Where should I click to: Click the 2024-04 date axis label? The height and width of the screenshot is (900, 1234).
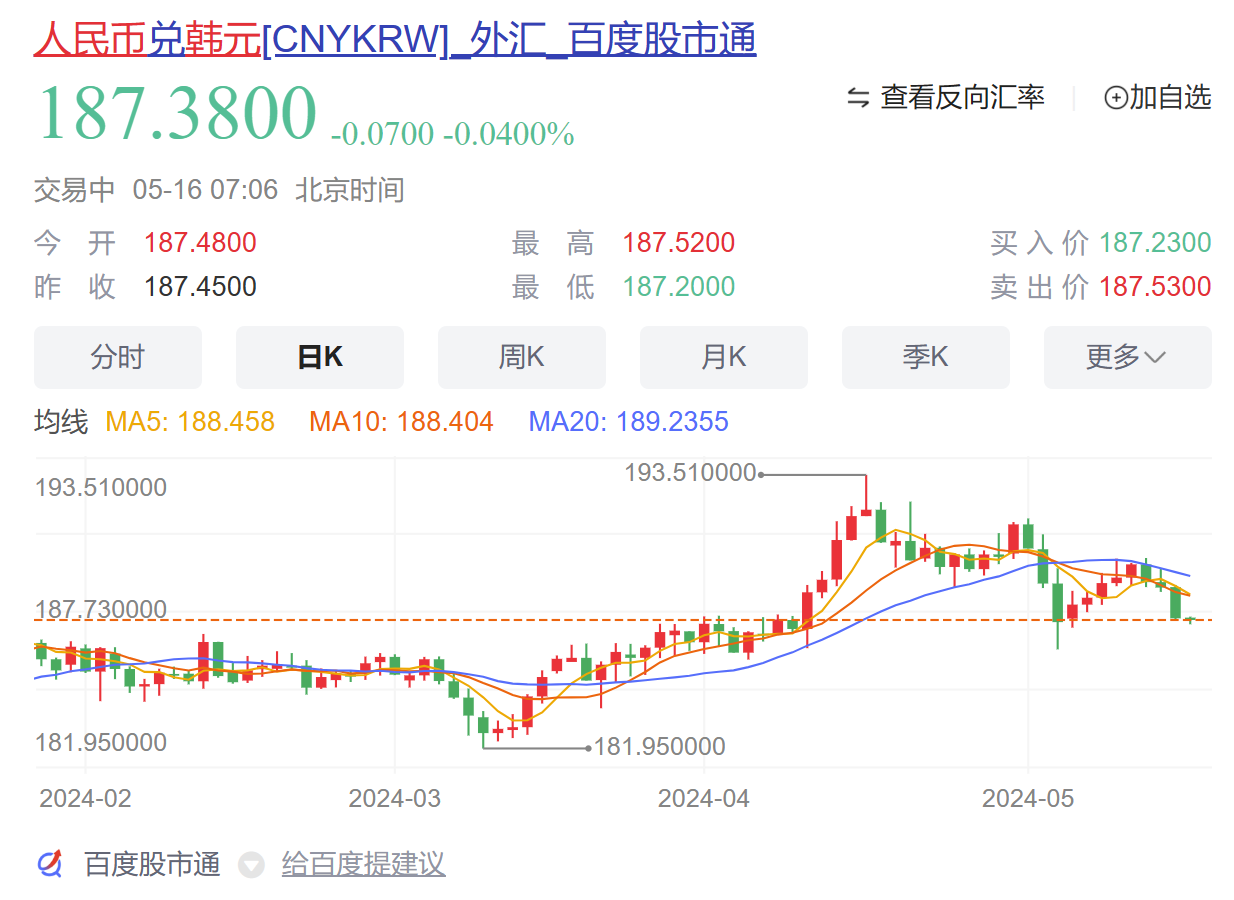pos(704,798)
